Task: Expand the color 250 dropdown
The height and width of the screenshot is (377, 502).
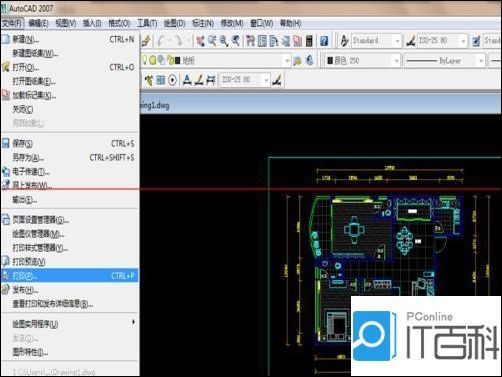Action: click(x=396, y=61)
